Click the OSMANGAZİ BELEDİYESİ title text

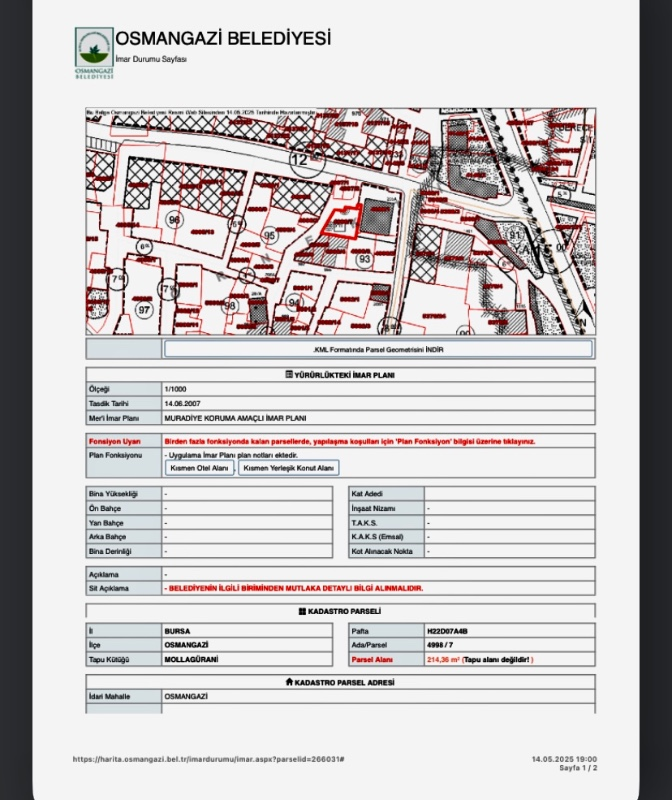223,38
